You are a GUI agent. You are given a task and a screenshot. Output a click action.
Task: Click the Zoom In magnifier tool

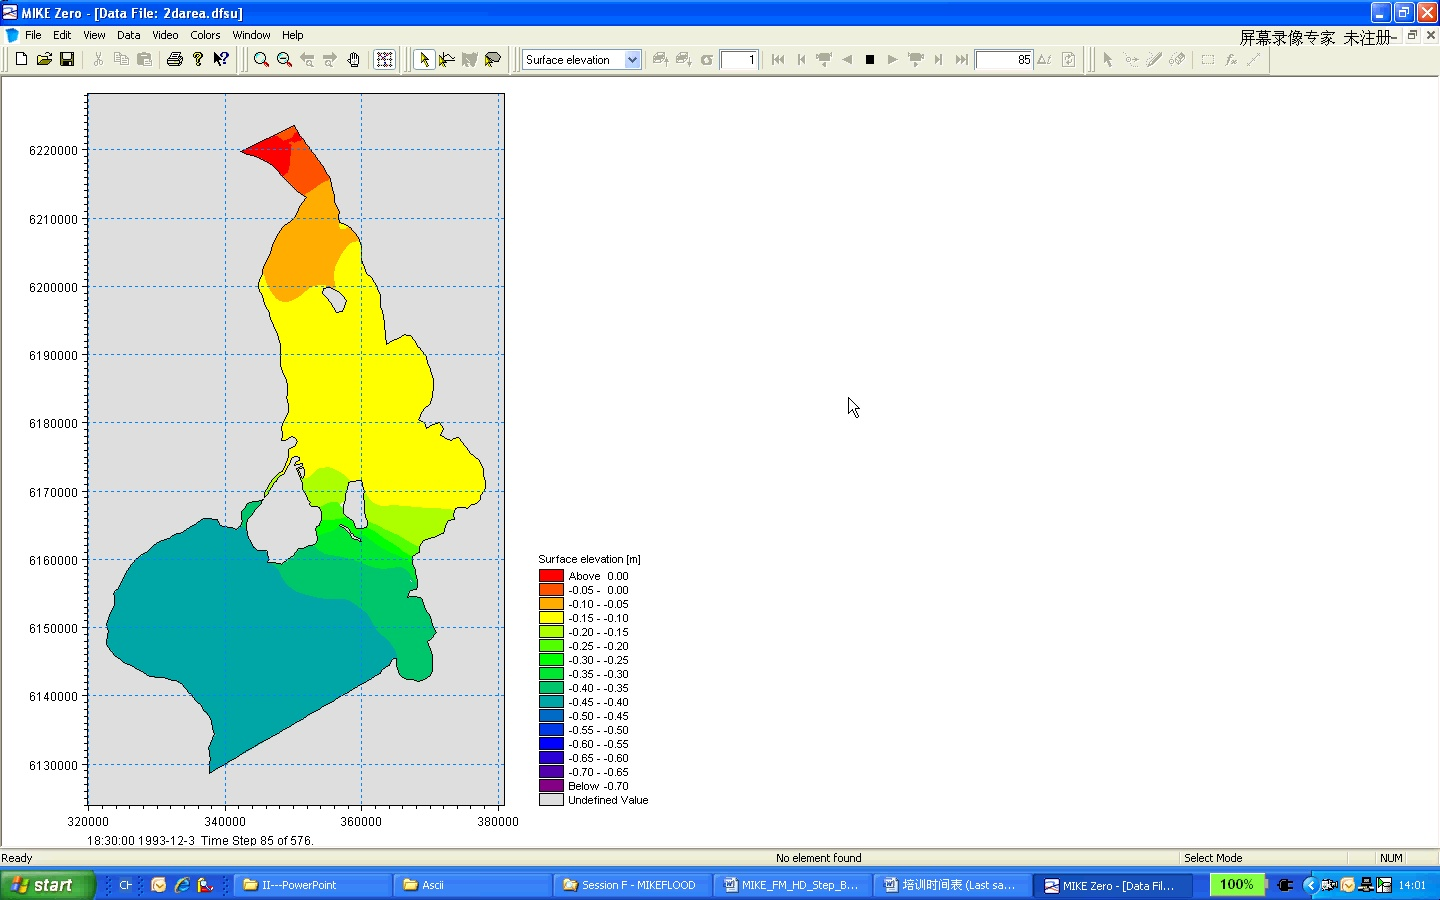pyautogui.click(x=261, y=60)
